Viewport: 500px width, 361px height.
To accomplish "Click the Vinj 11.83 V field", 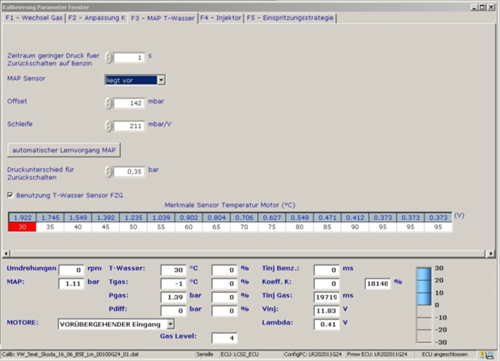I will pyautogui.click(x=326, y=311).
